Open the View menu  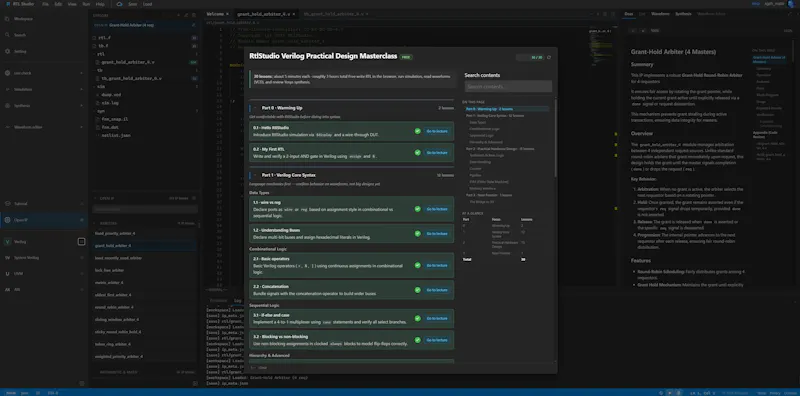click(x=72, y=4)
